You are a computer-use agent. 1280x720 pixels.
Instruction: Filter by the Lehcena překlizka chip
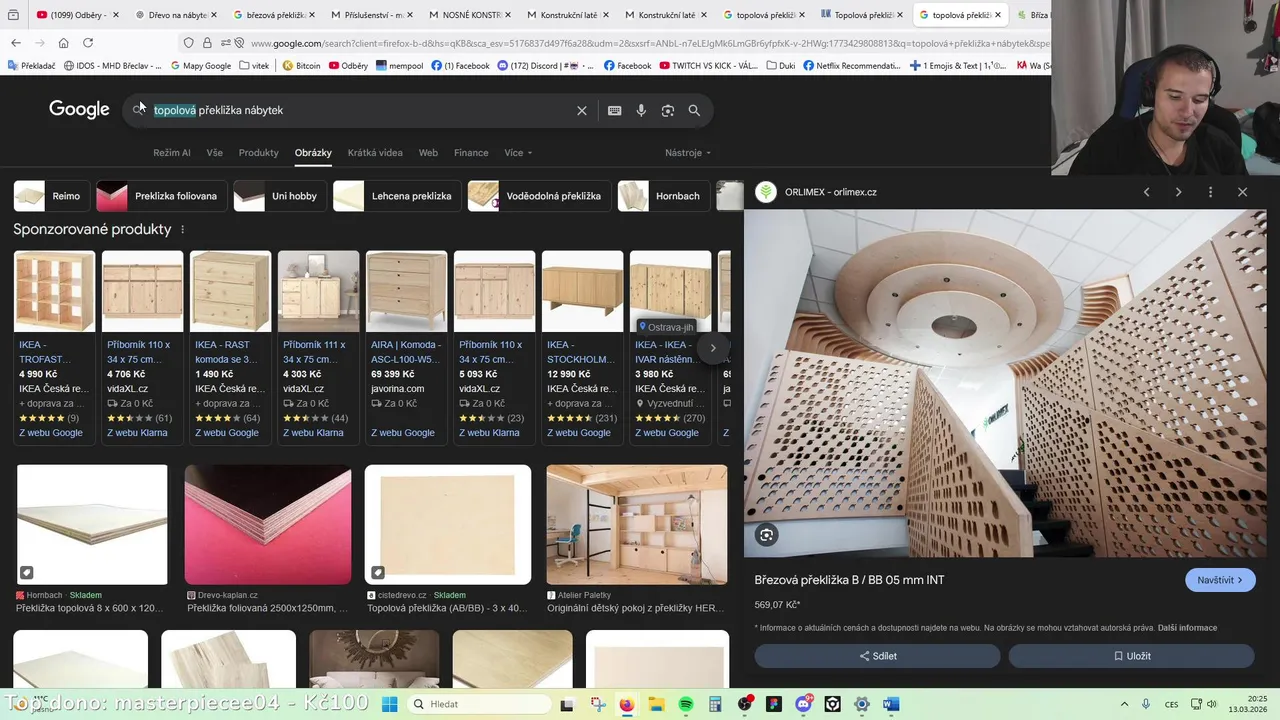point(398,196)
